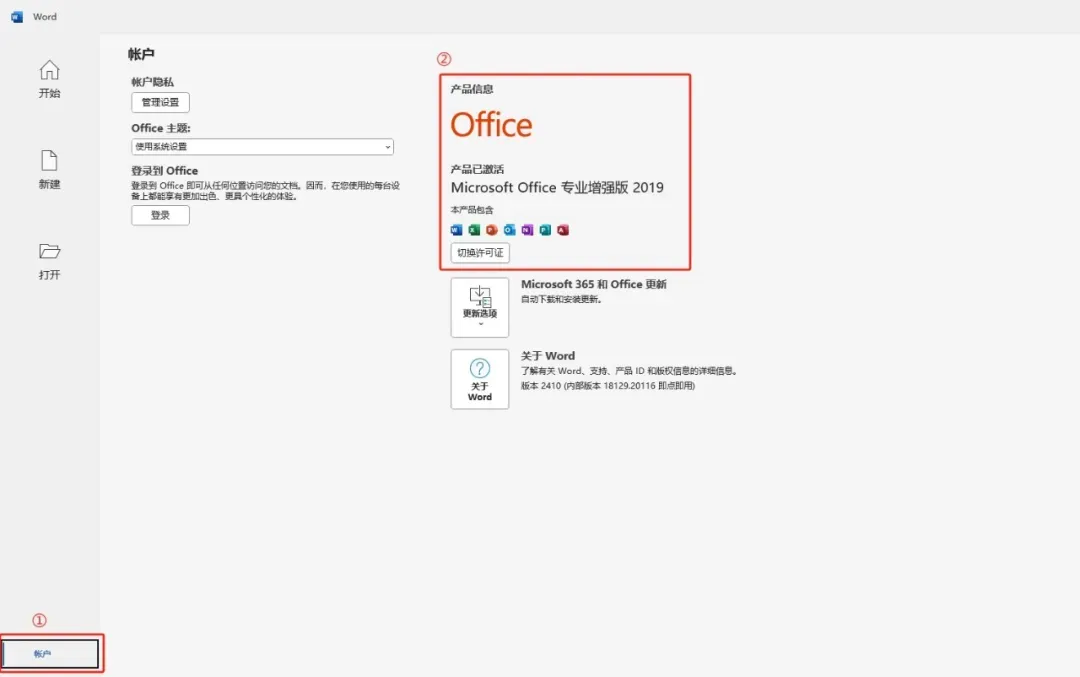Click the 本产品包含 label
This screenshot has width=1080, height=677.
point(472,209)
